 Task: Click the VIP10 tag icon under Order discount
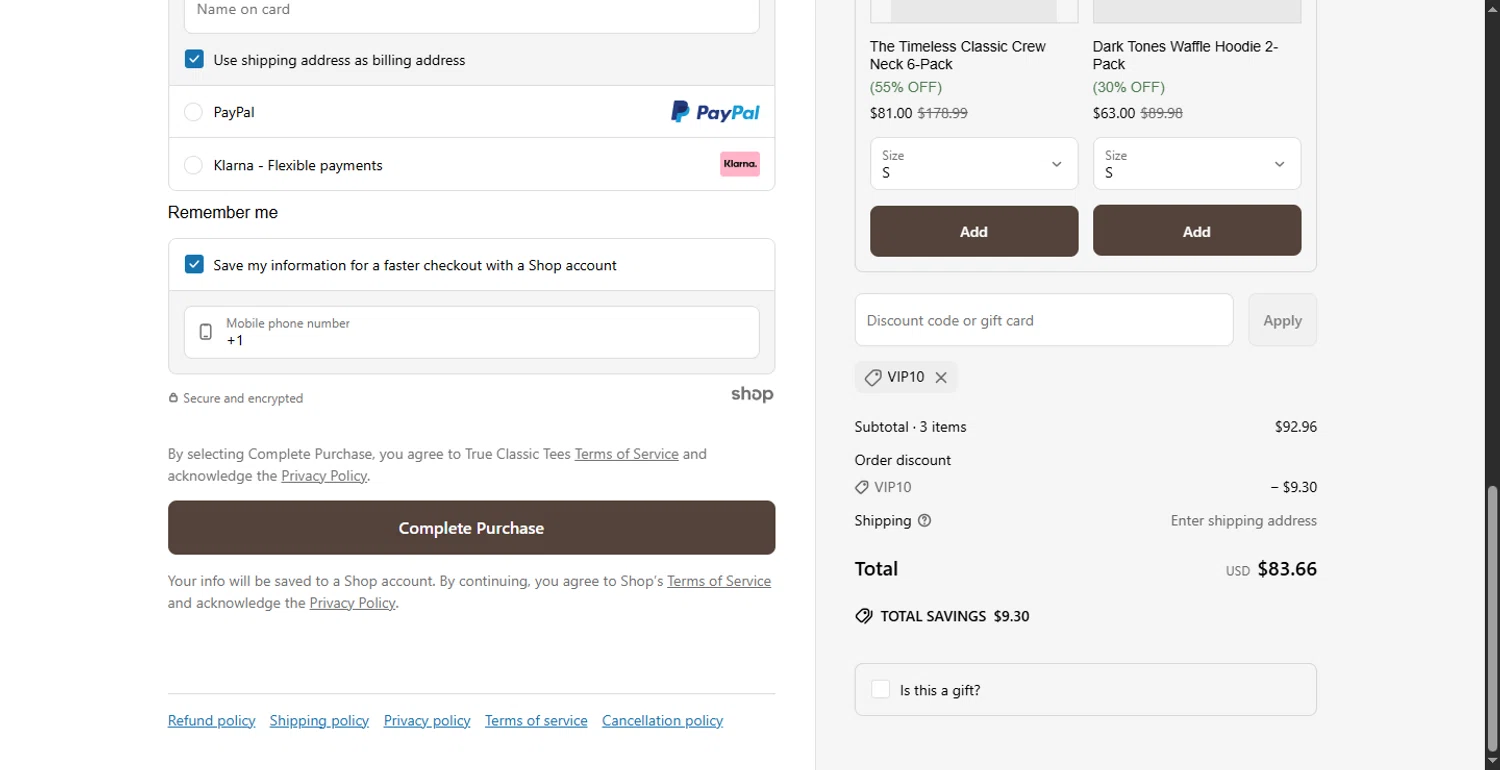[x=862, y=487]
